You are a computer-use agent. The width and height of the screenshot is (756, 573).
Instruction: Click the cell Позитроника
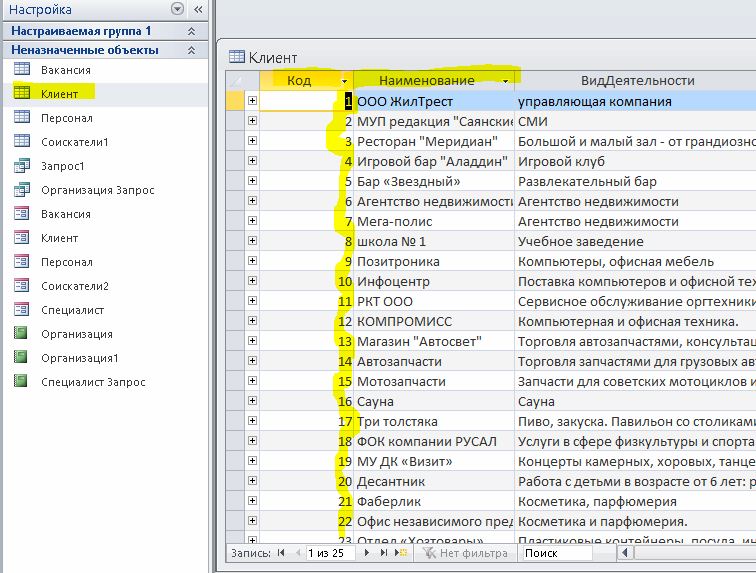point(434,261)
